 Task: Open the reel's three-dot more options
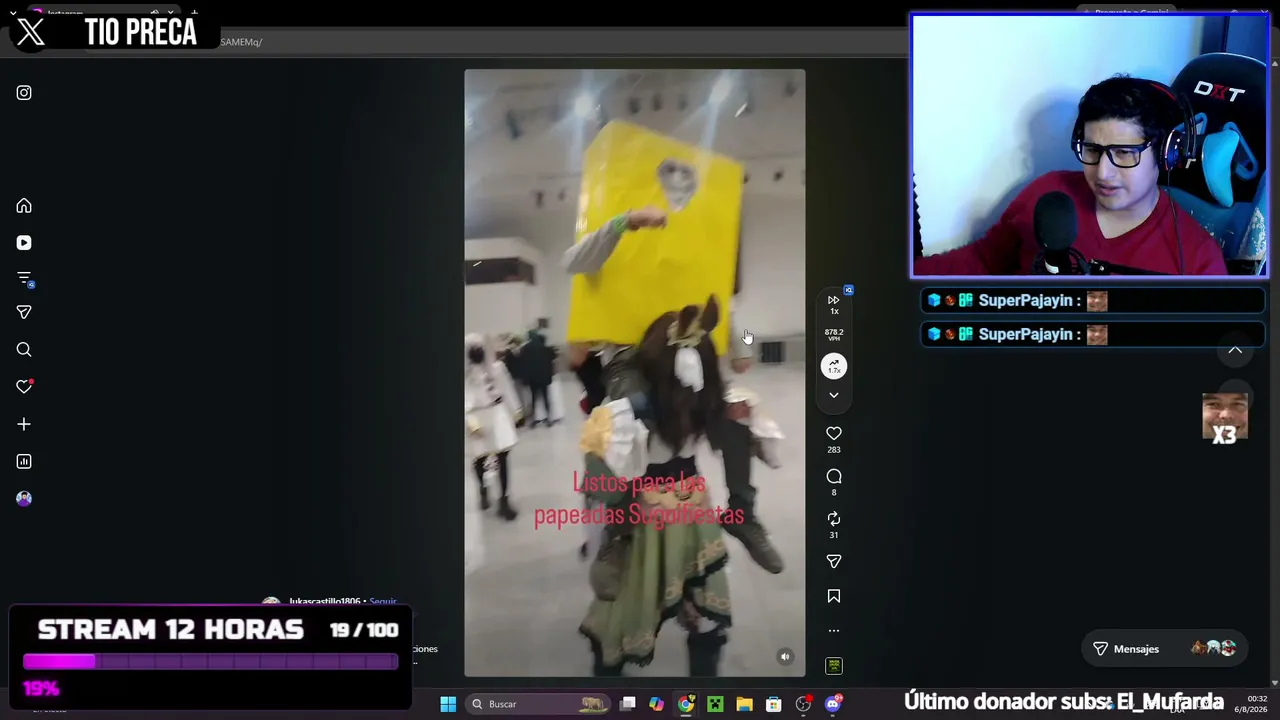click(x=834, y=631)
